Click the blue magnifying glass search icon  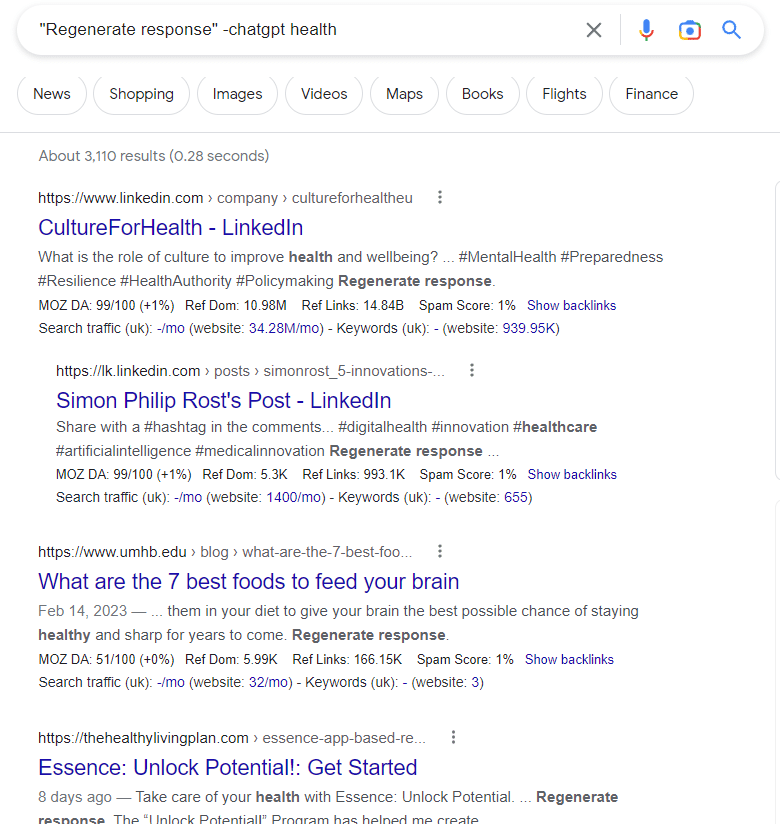point(732,30)
